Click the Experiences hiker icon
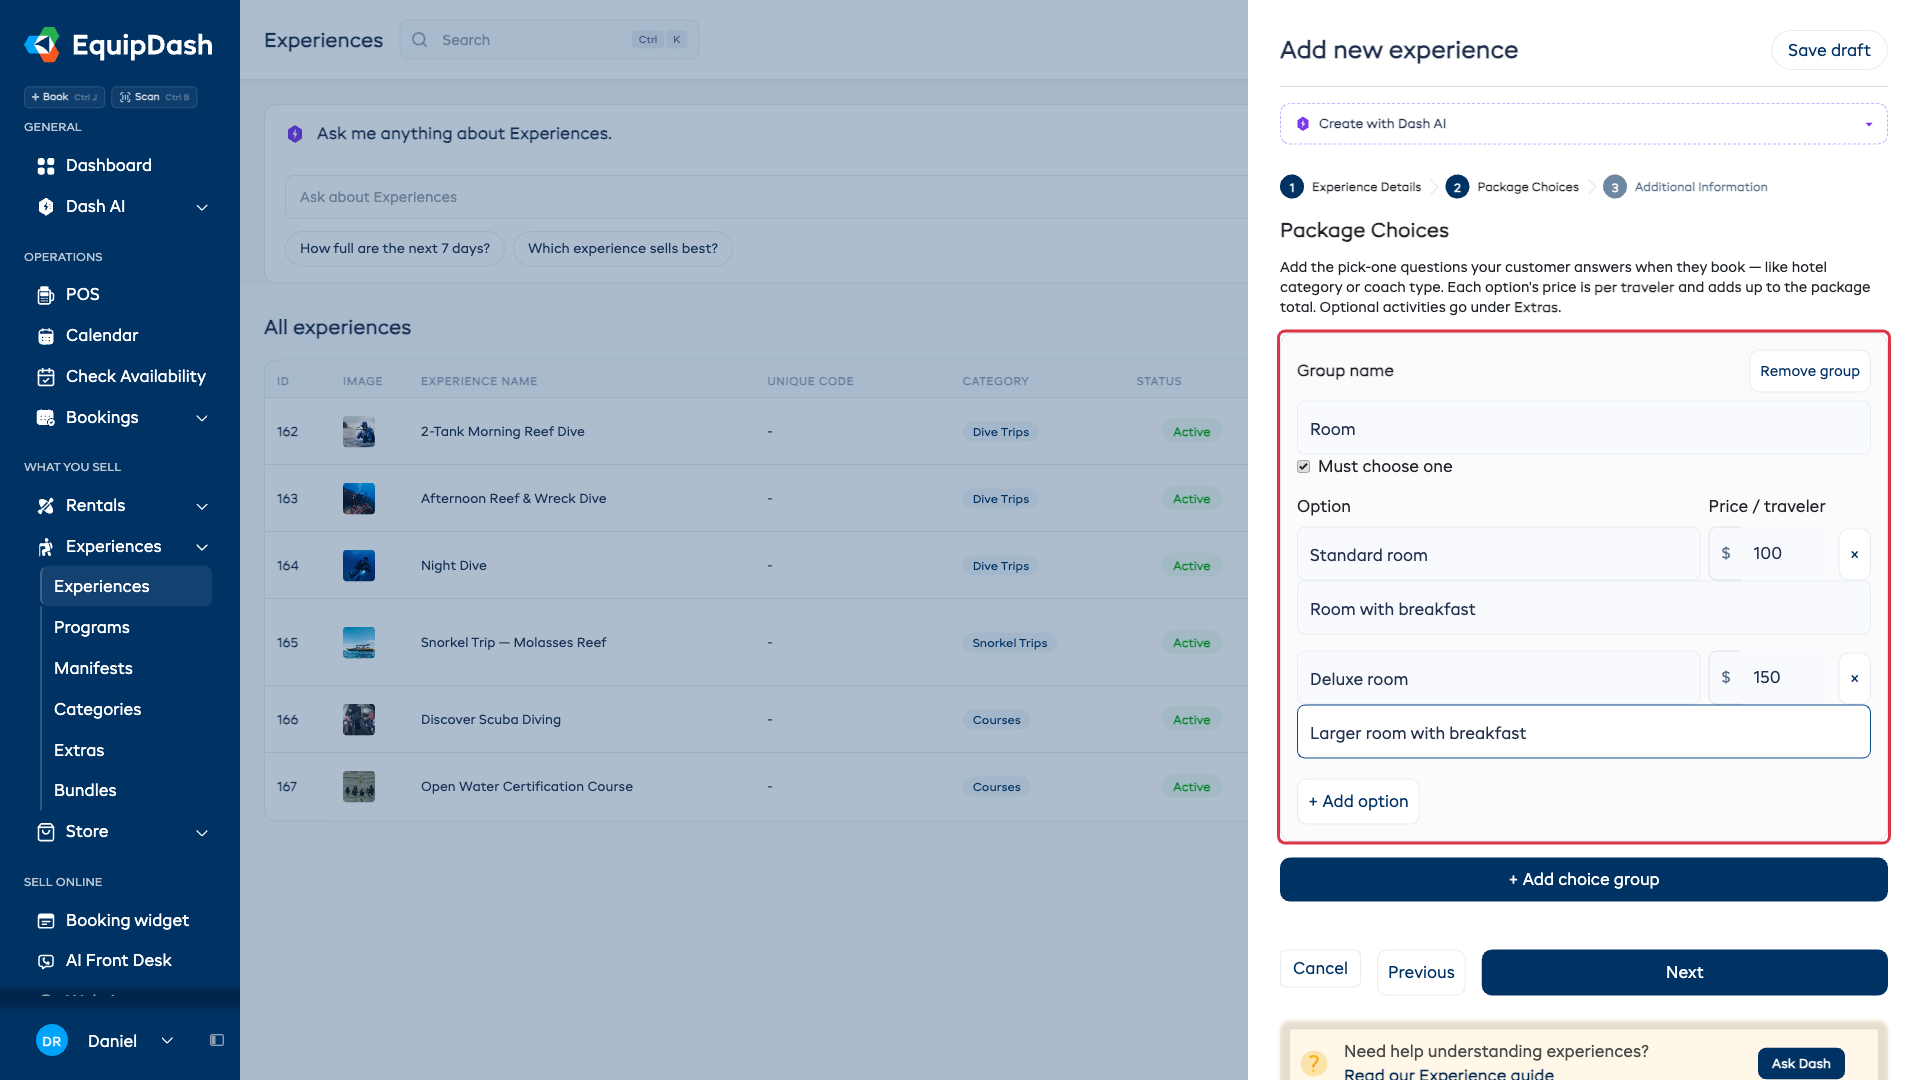1920x1080 pixels. 46,547
